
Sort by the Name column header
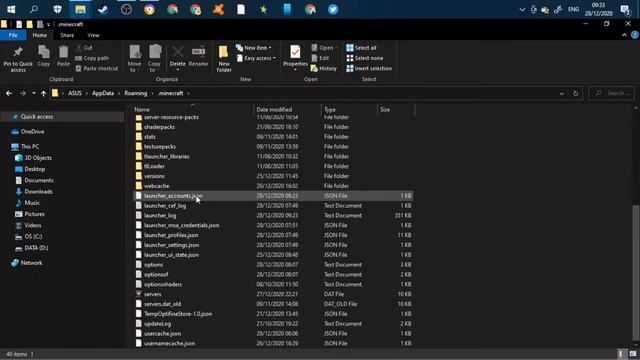pos(193,109)
